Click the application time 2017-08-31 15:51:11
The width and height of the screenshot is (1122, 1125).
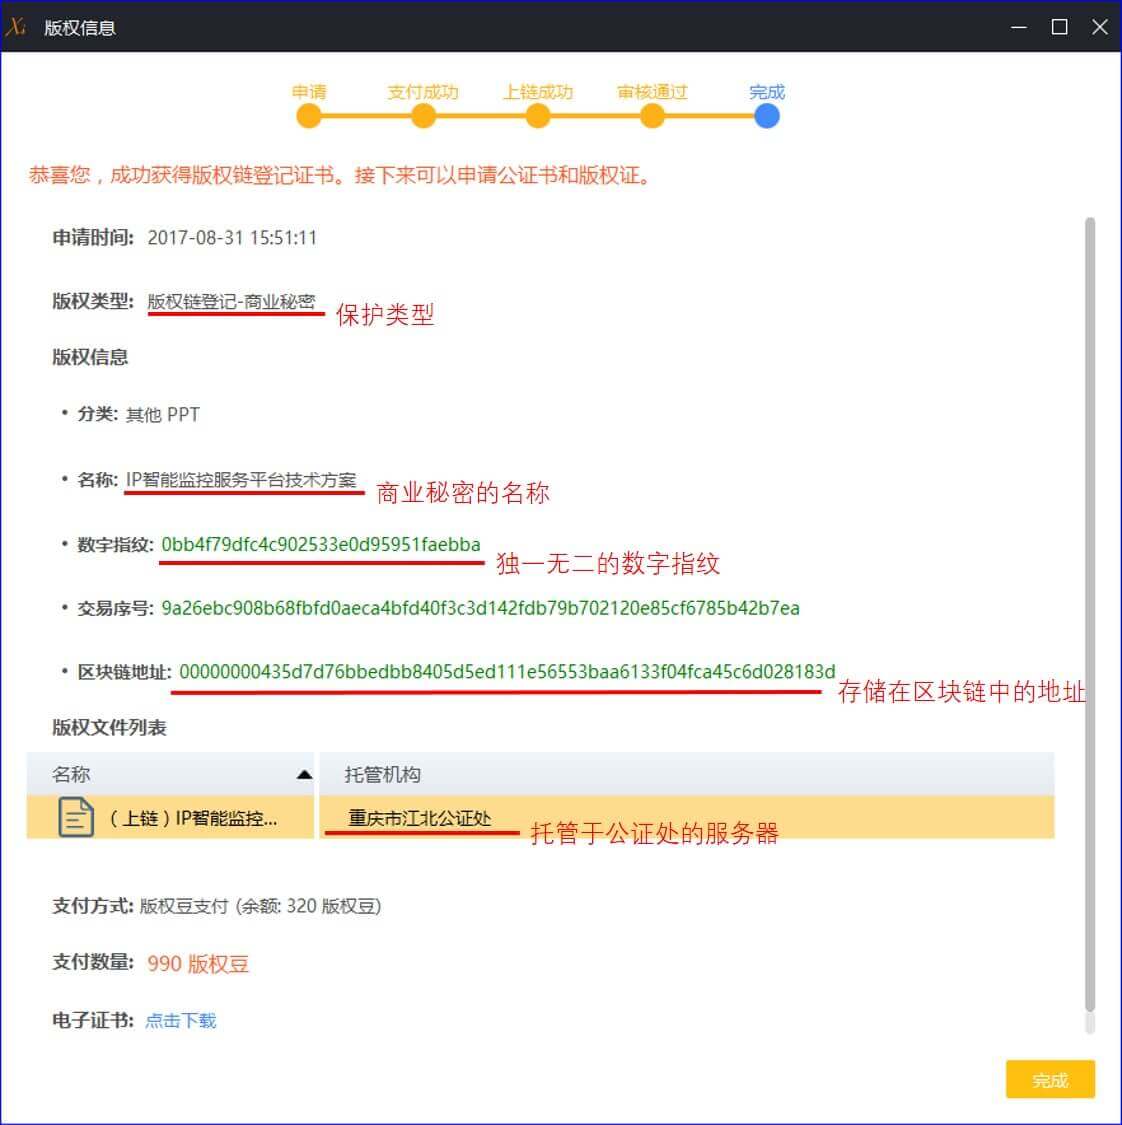tap(232, 237)
